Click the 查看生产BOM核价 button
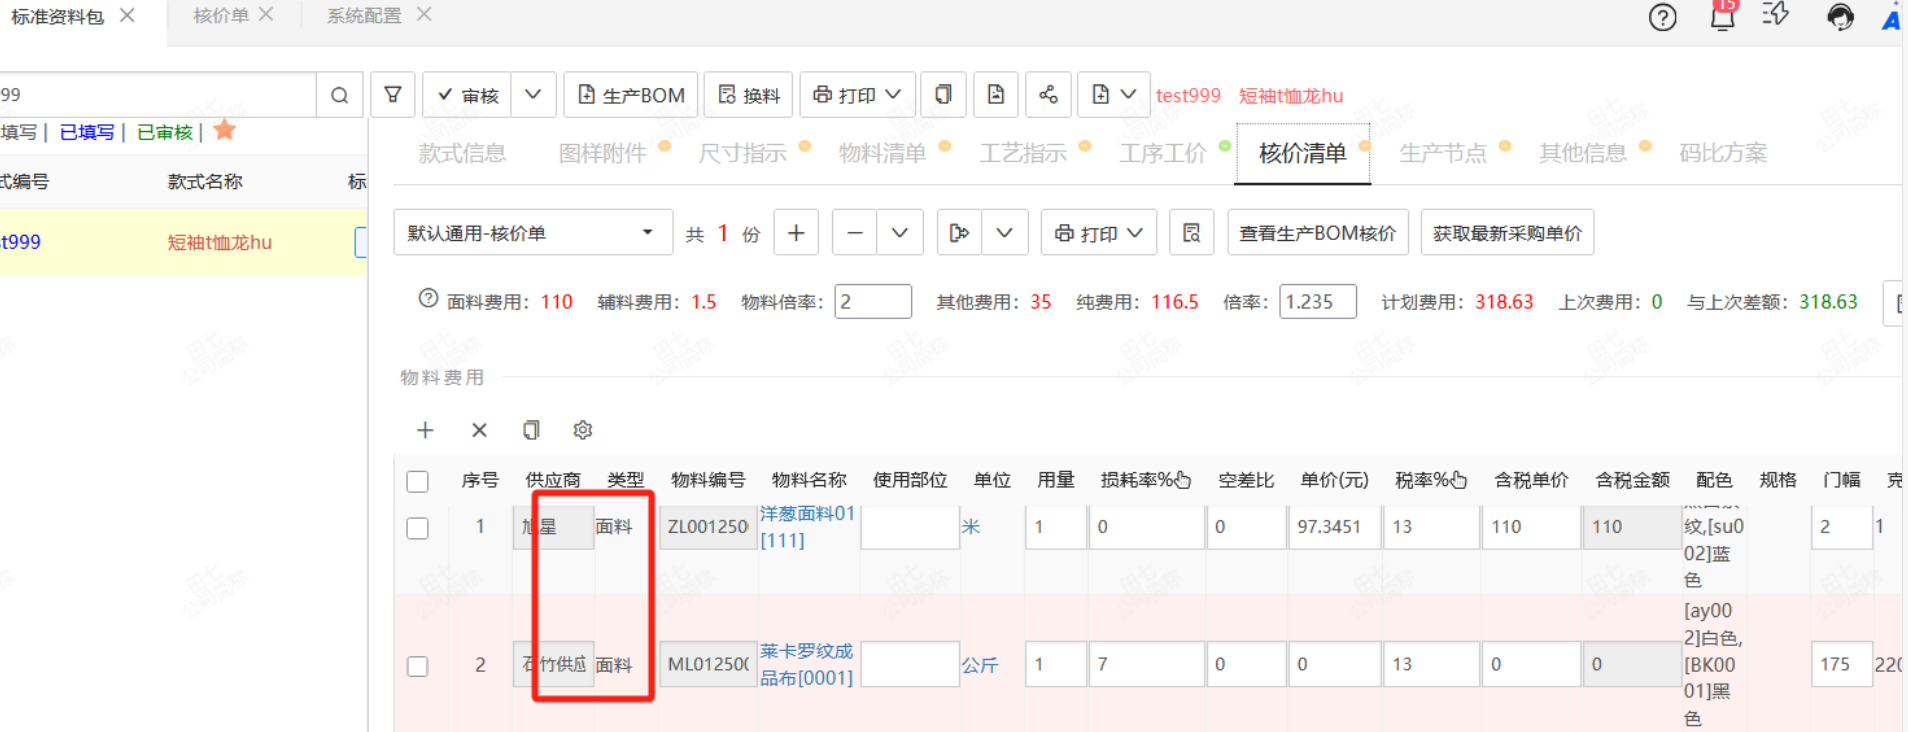 coord(1317,233)
